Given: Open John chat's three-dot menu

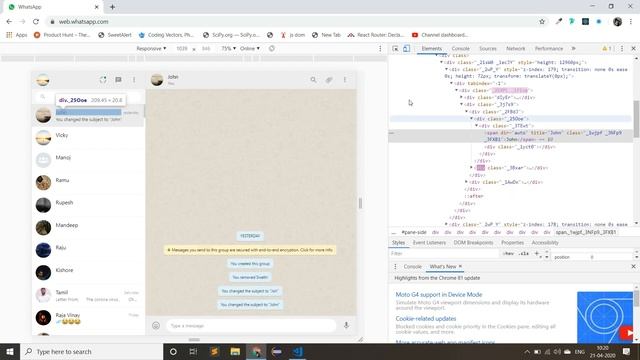Looking at the screenshot, I should click(x=344, y=80).
